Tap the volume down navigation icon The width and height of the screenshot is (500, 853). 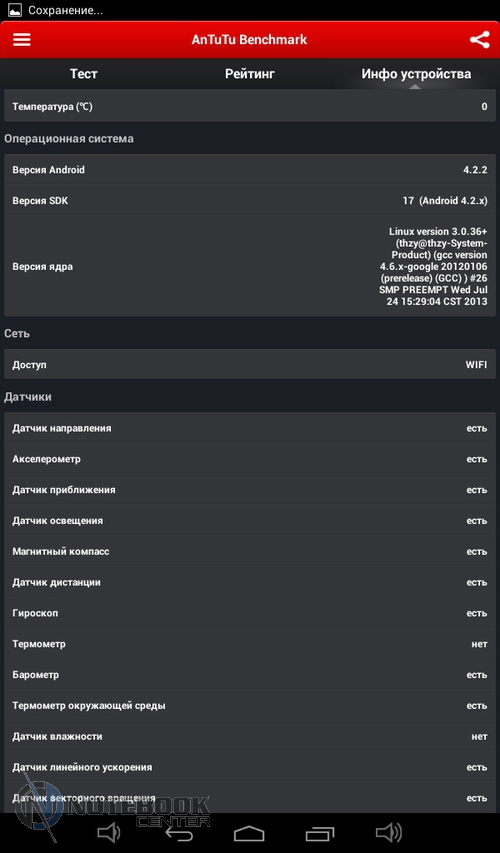pyautogui.click(x=108, y=832)
